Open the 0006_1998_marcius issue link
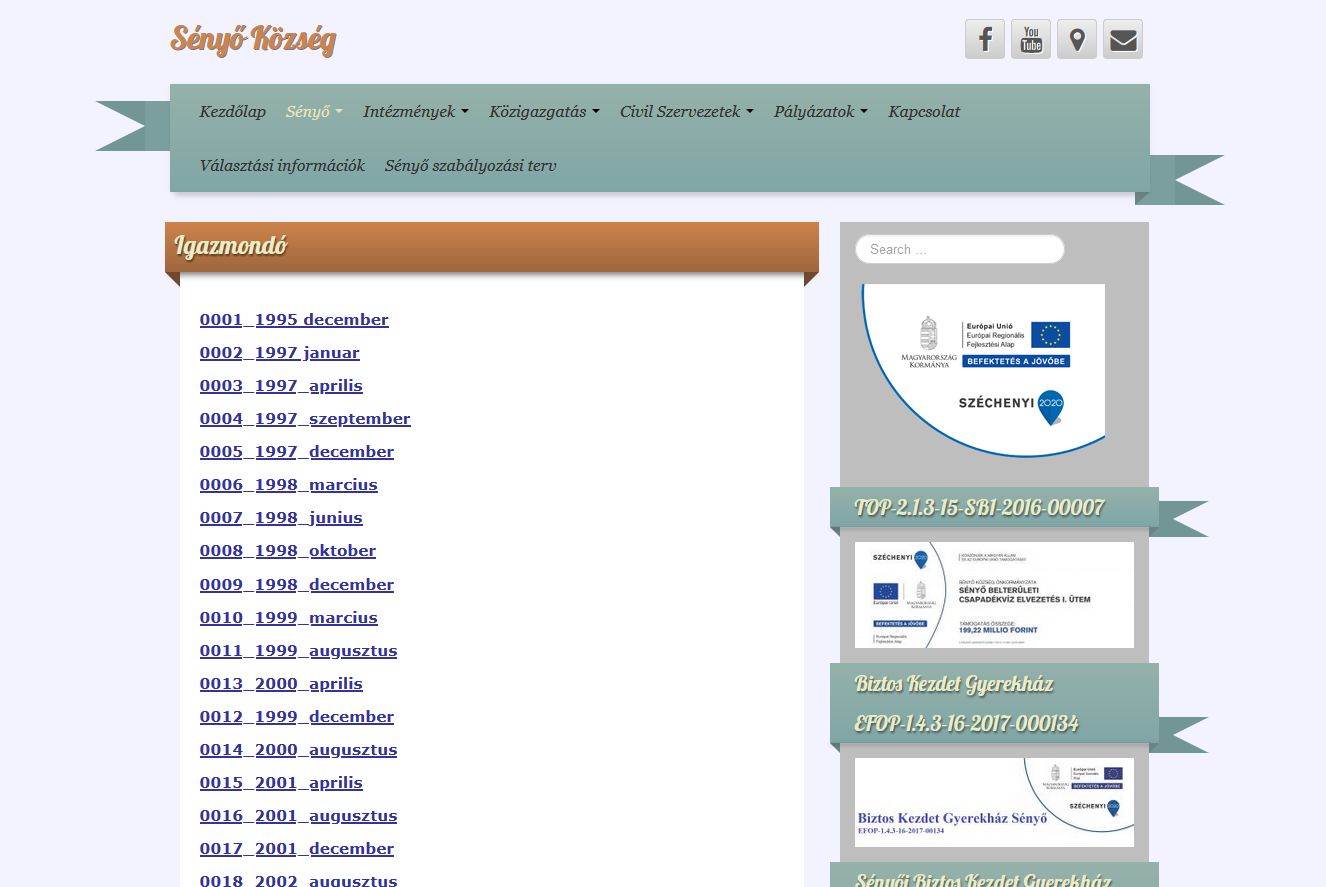The width and height of the screenshot is (1326, 887). (289, 485)
